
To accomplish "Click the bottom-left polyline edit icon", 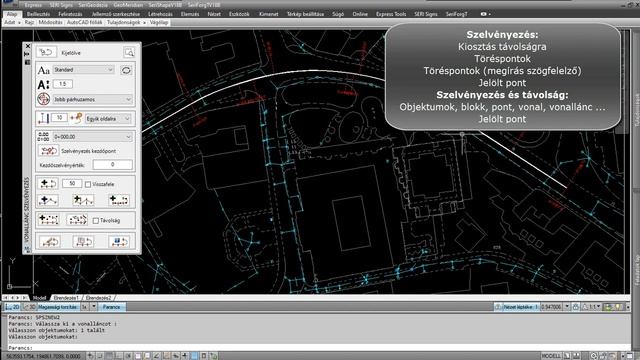I will click(50, 242).
